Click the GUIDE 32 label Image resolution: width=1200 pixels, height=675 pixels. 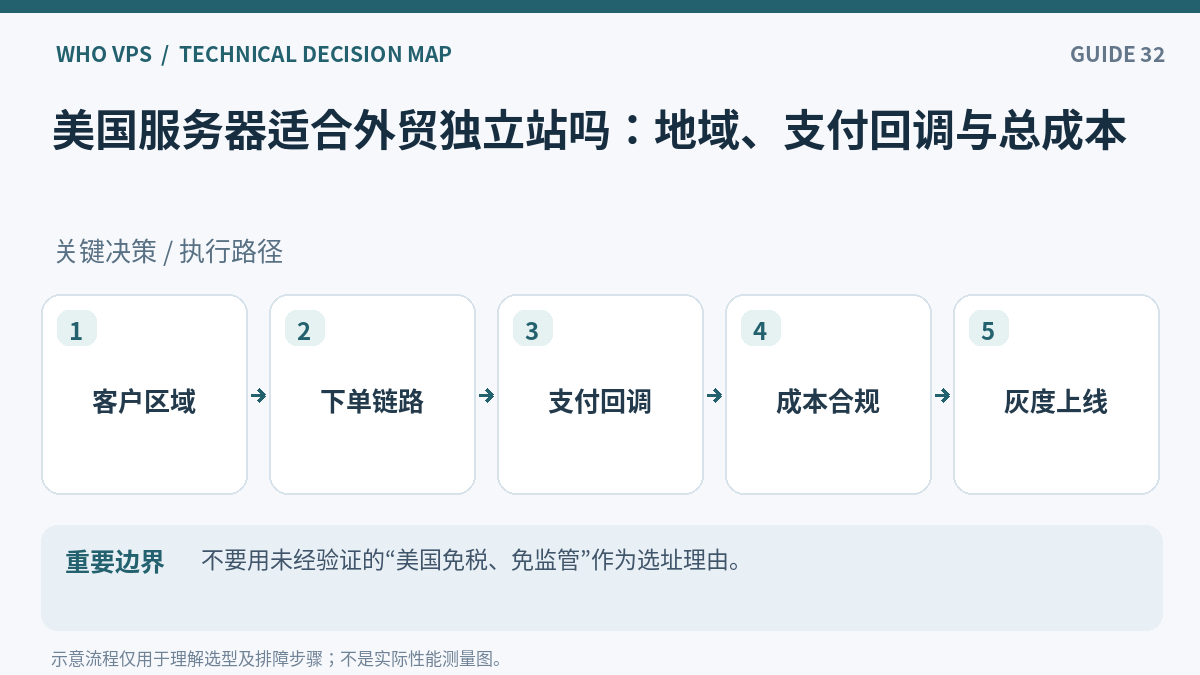[x=1117, y=54]
